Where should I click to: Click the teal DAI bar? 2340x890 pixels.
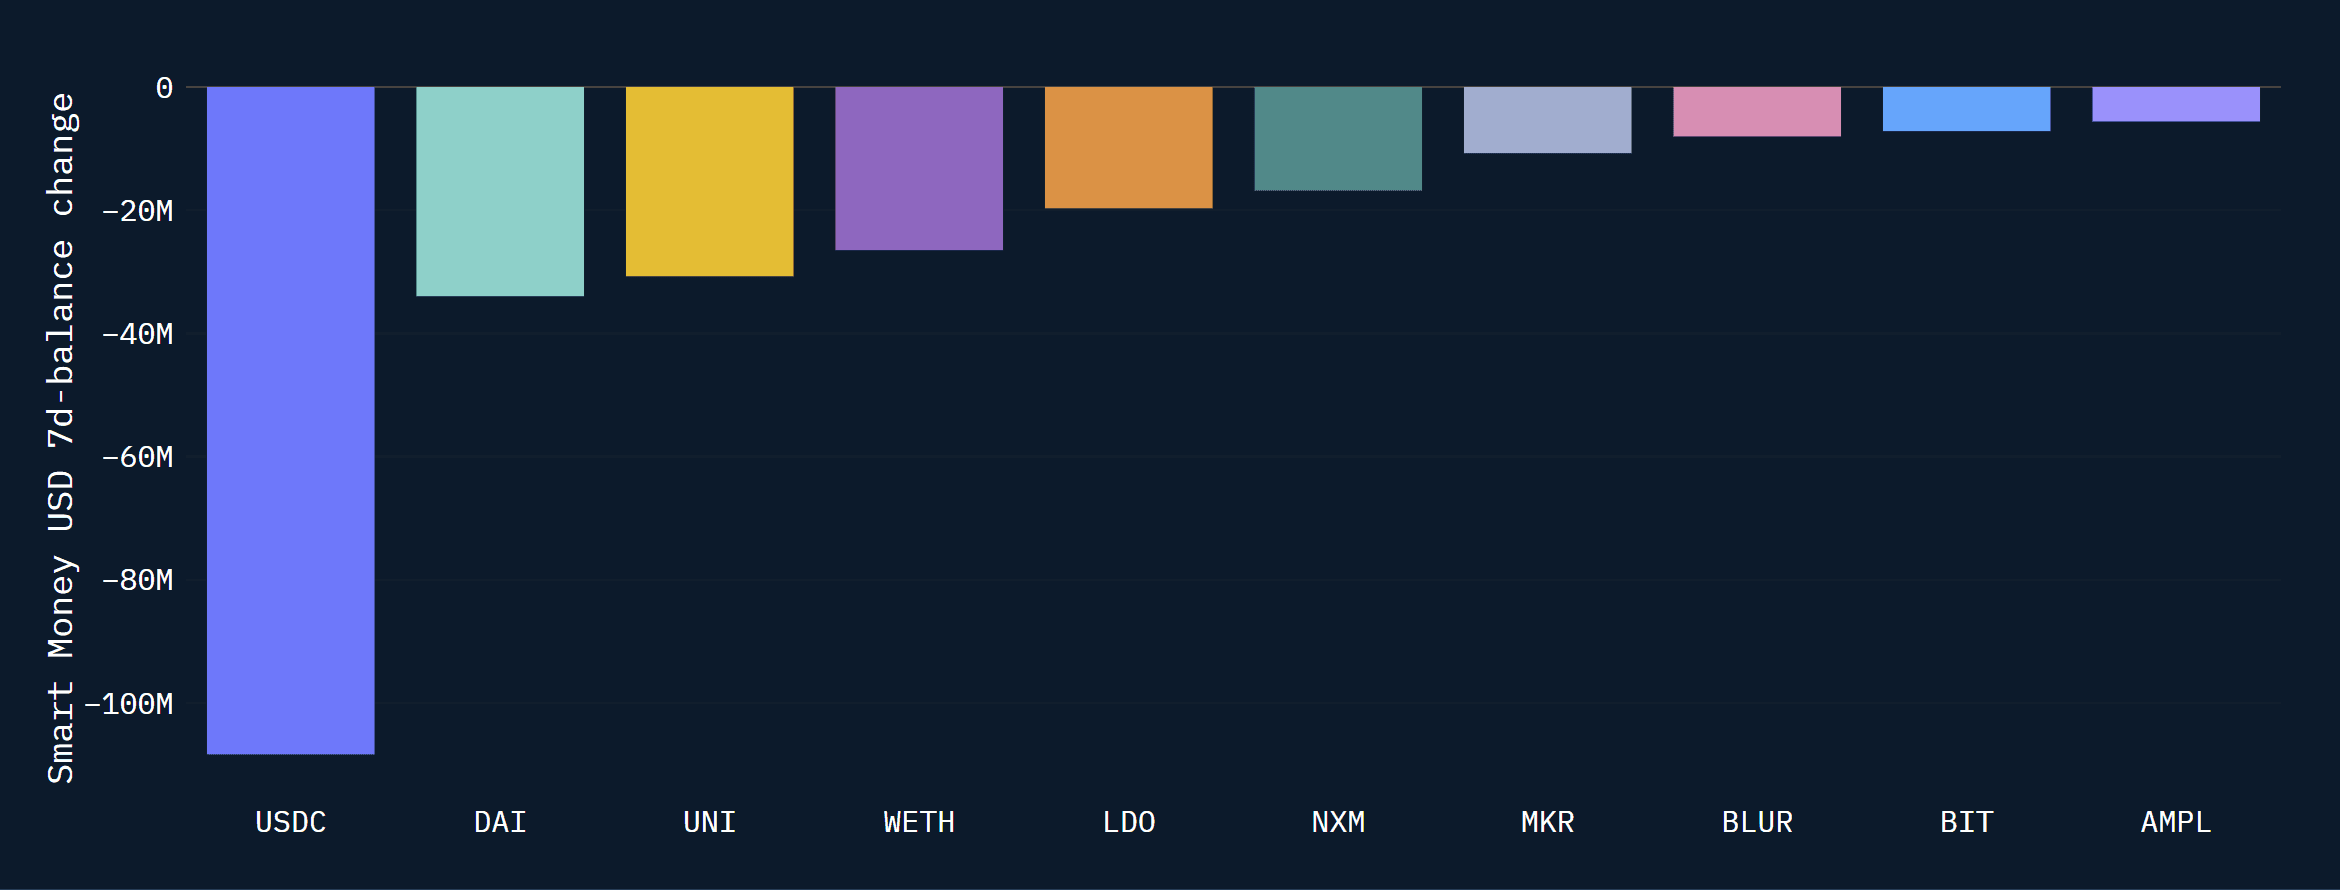tap(500, 191)
